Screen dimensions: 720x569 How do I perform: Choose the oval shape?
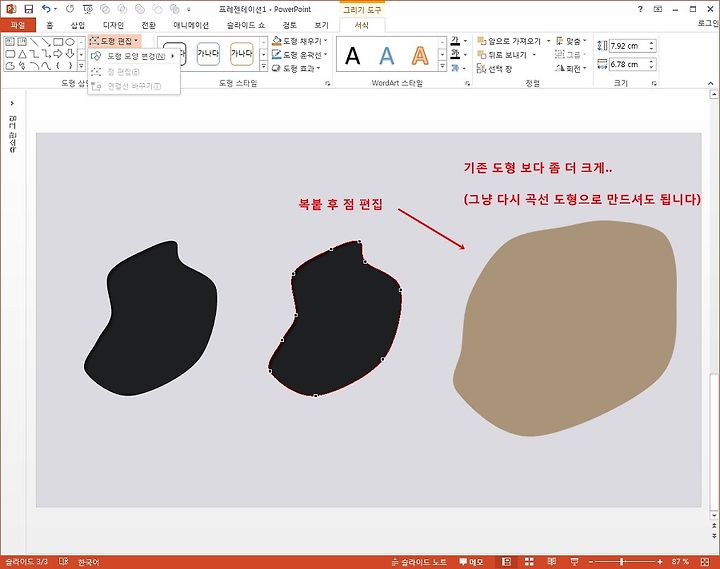(70, 42)
